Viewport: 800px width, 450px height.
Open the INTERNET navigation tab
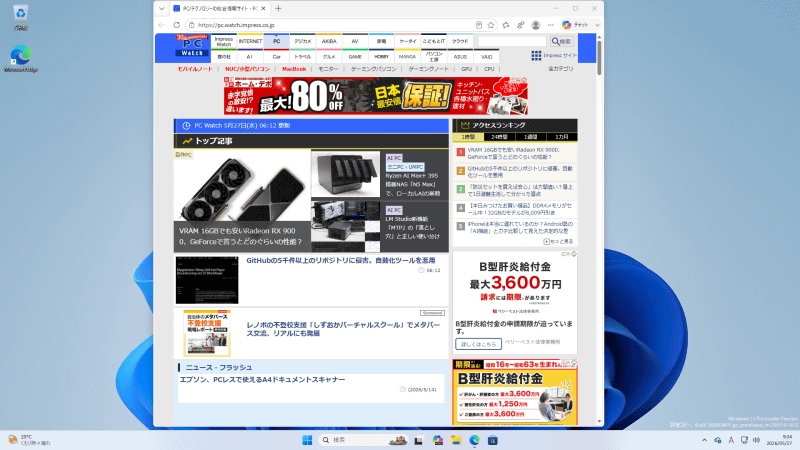pyautogui.click(x=250, y=42)
